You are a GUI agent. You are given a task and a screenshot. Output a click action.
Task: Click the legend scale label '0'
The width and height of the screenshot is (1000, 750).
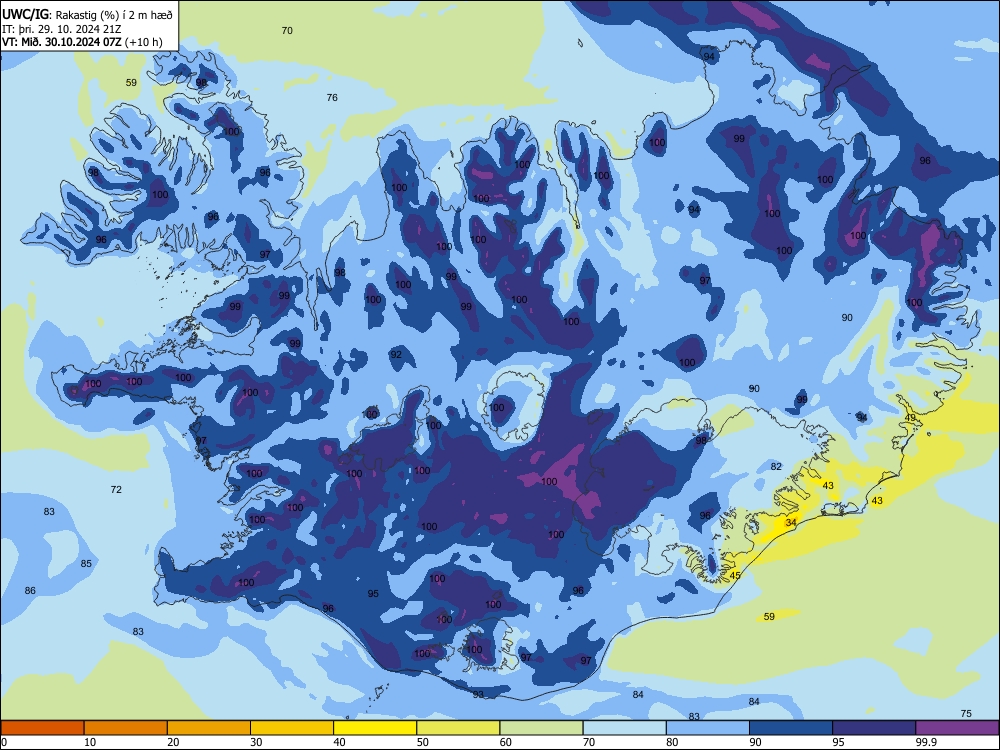click(4, 742)
